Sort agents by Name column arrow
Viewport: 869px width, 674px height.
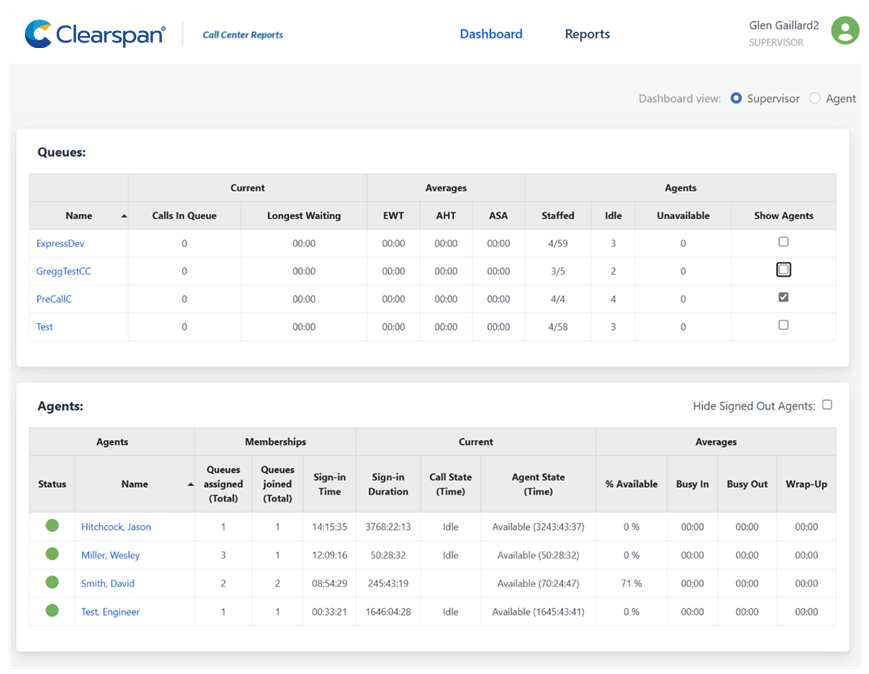point(190,484)
